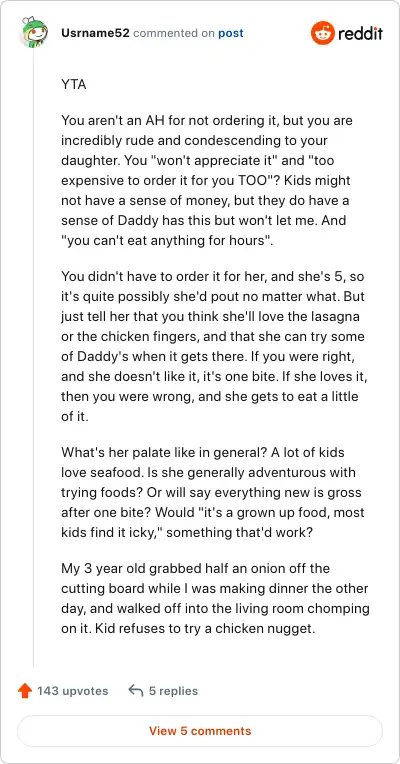Click the paragraph starting "What's her palate like"
Image resolution: width=400 pixels, height=764 pixels.
(x=212, y=492)
